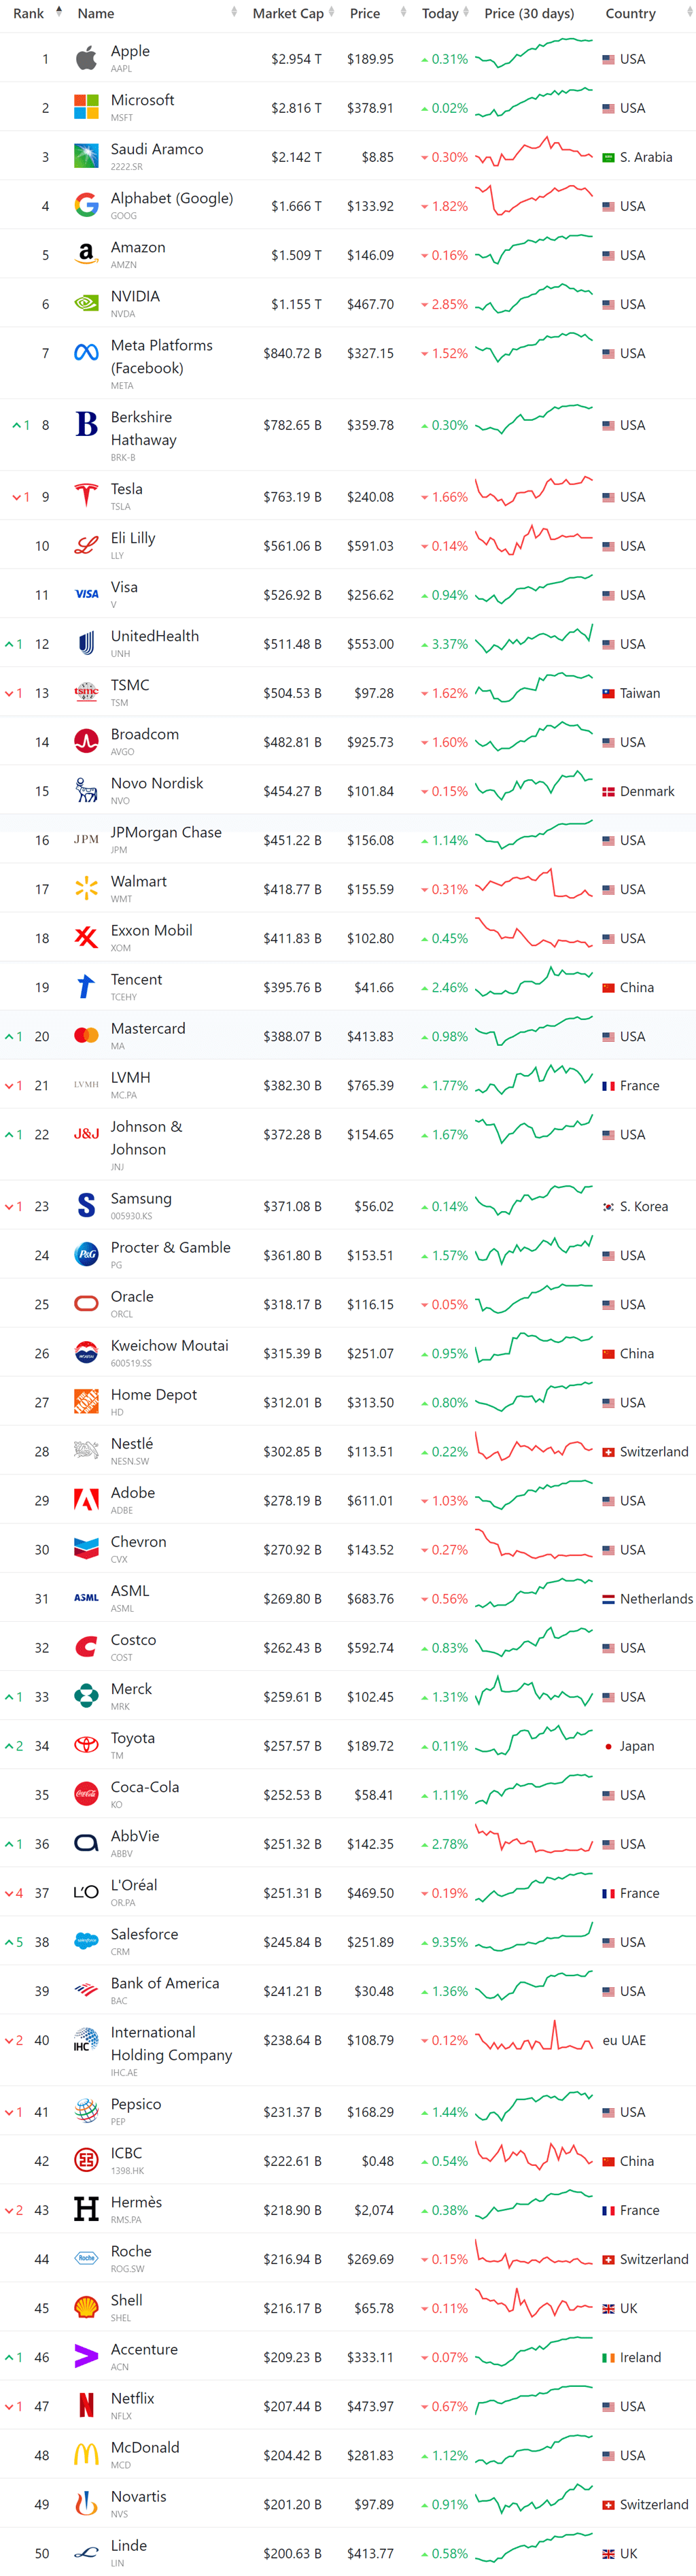Sort the table by Name header
This screenshot has height=2576, width=696.
96,13
